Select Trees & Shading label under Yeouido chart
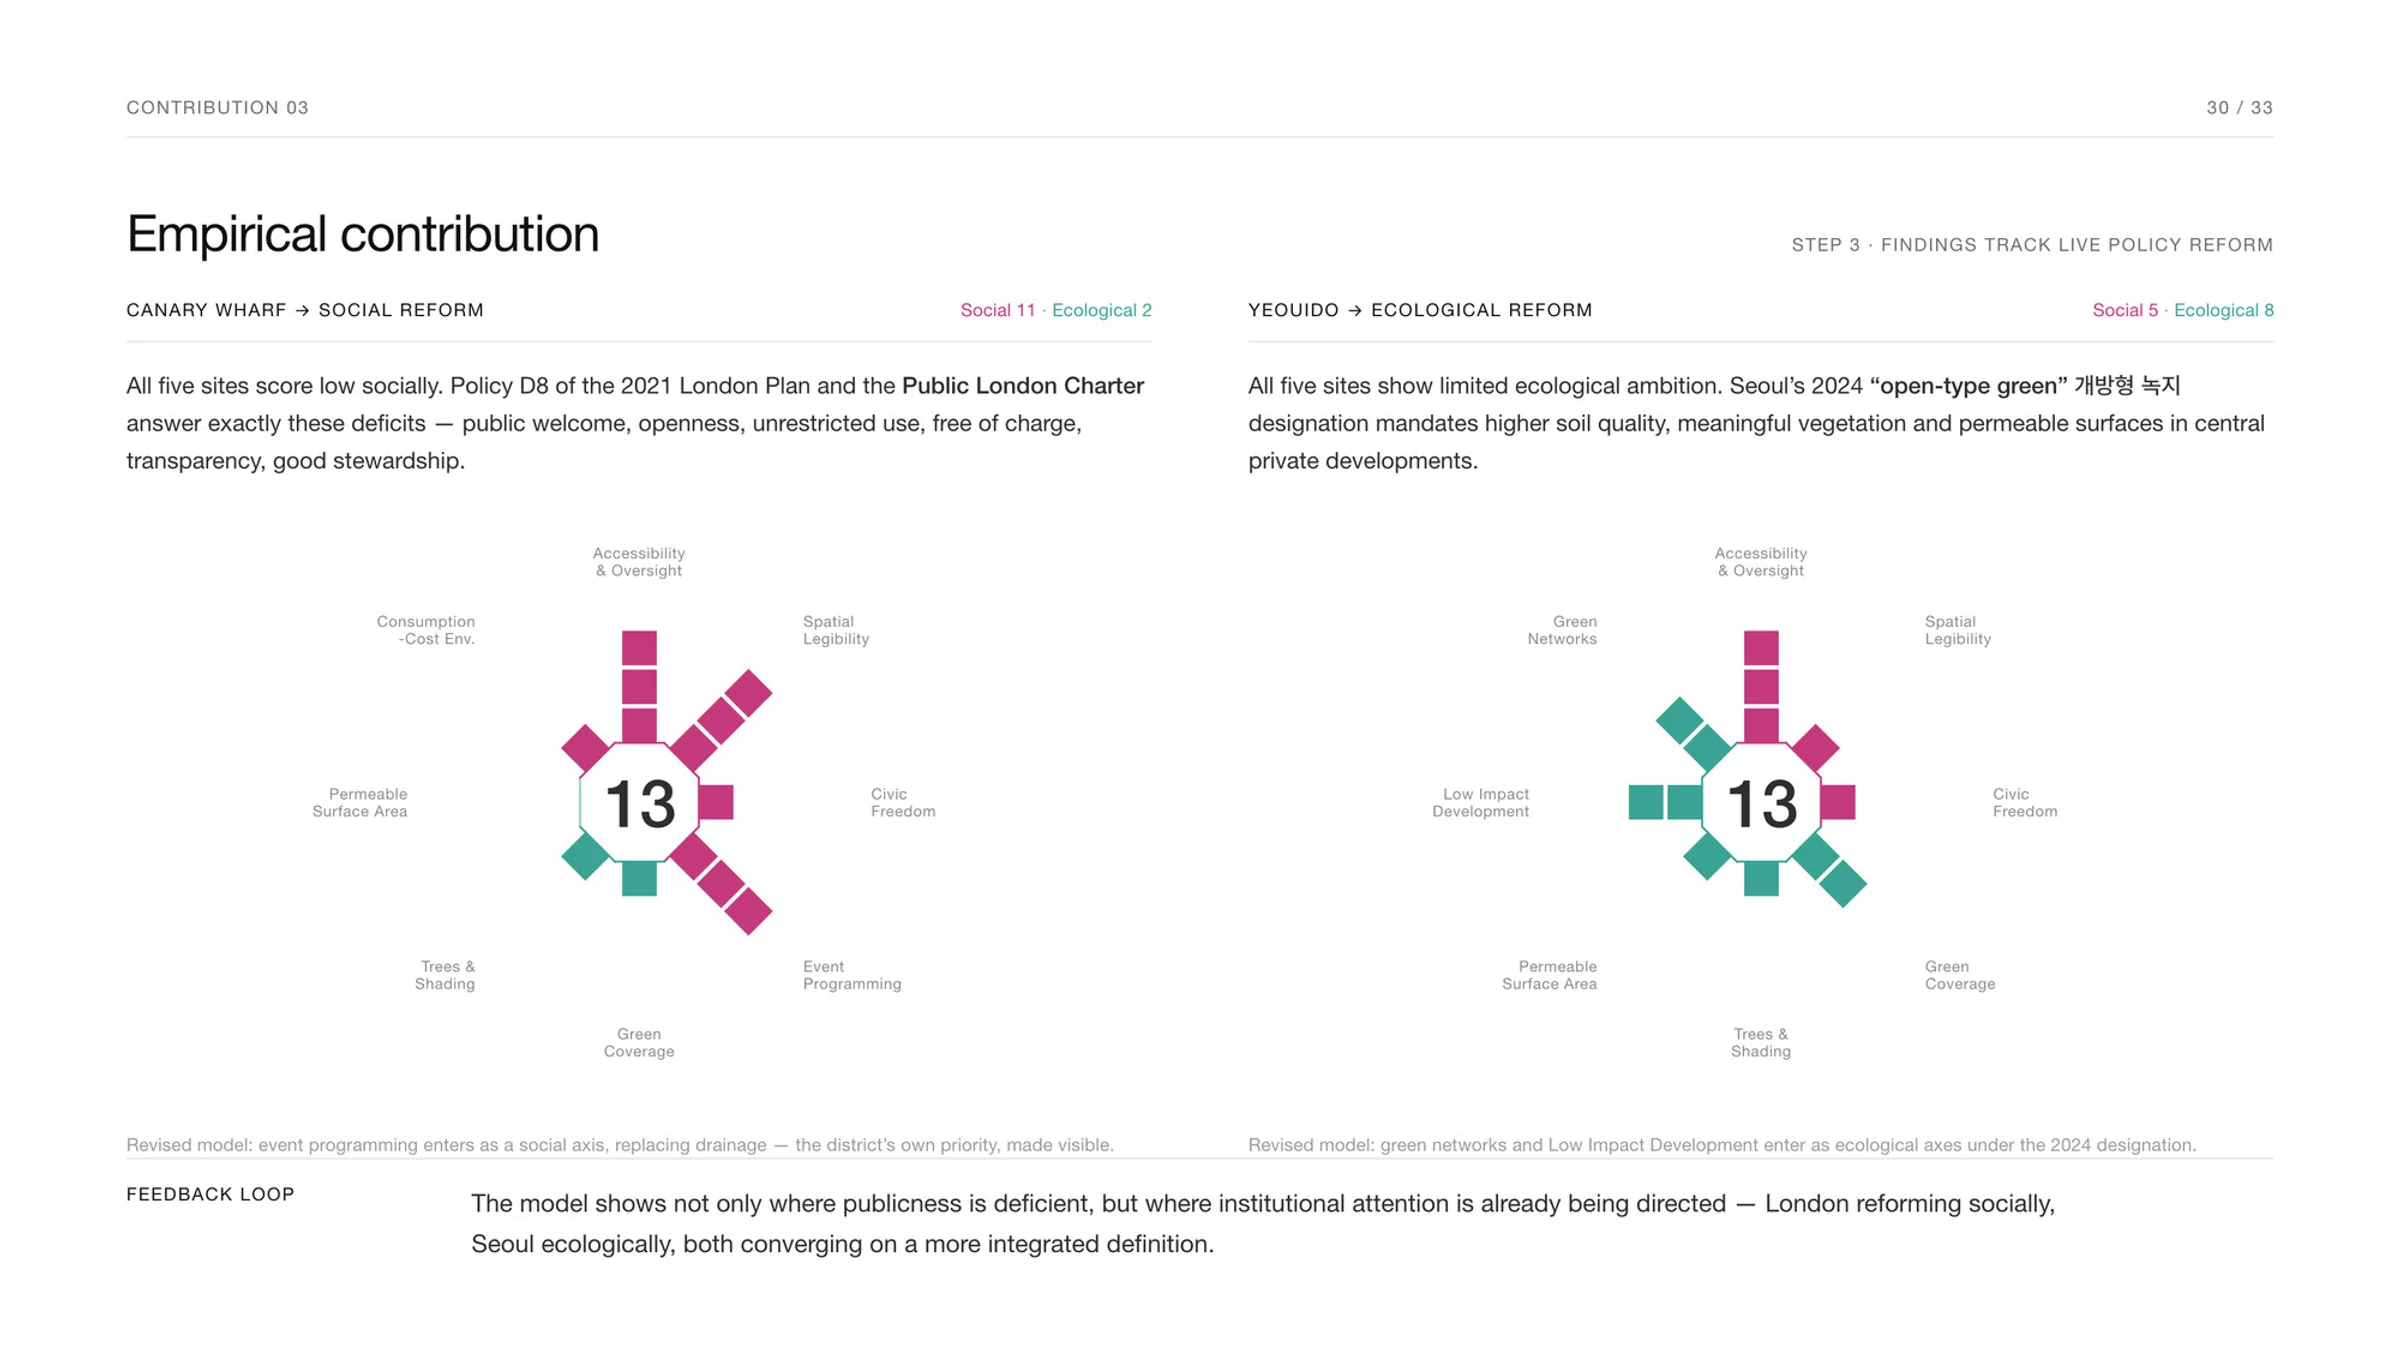This screenshot has height=1350, width=2400. (x=1761, y=1042)
